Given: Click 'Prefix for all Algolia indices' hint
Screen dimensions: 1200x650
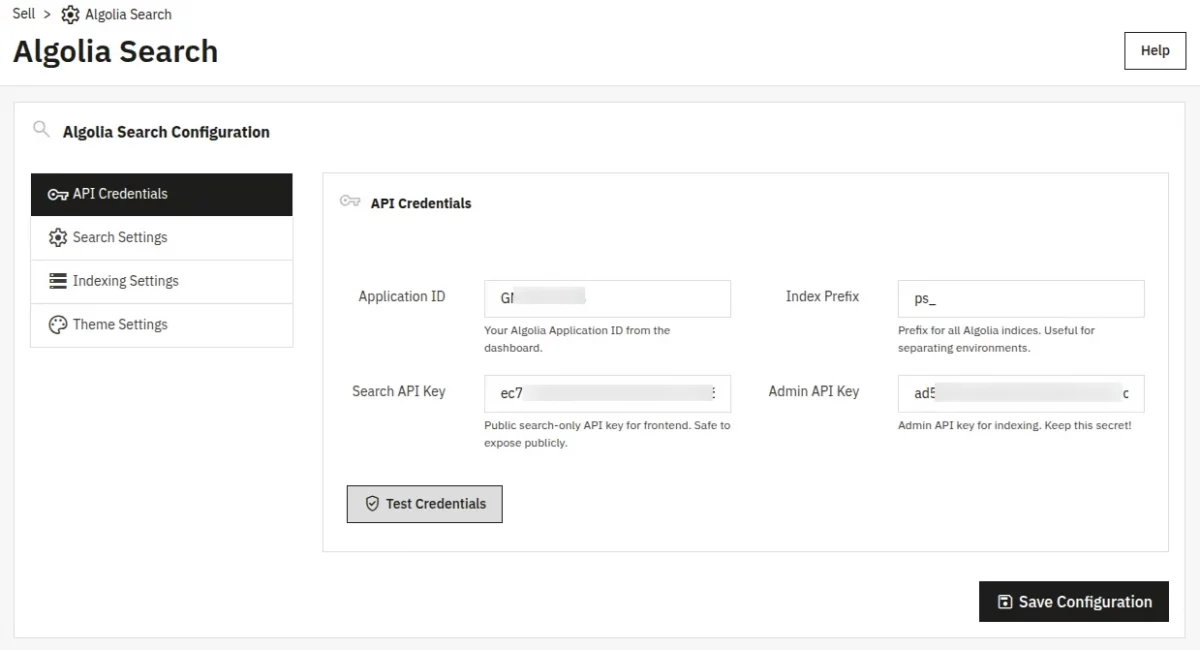Looking at the screenshot, I should tap(996, 339).
